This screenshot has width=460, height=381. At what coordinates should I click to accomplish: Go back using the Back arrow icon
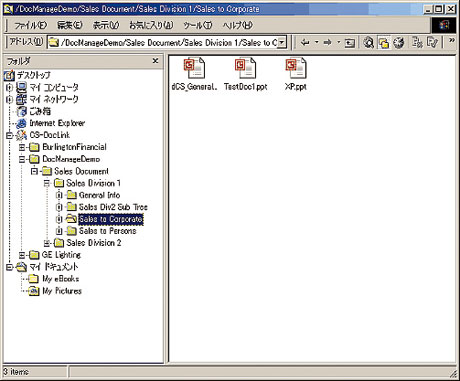[305, 43]
